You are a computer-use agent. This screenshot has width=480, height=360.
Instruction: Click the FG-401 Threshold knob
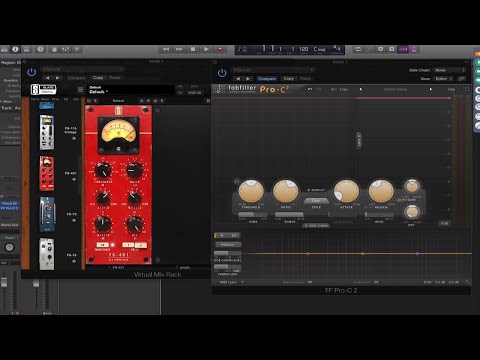pos(103,170)
